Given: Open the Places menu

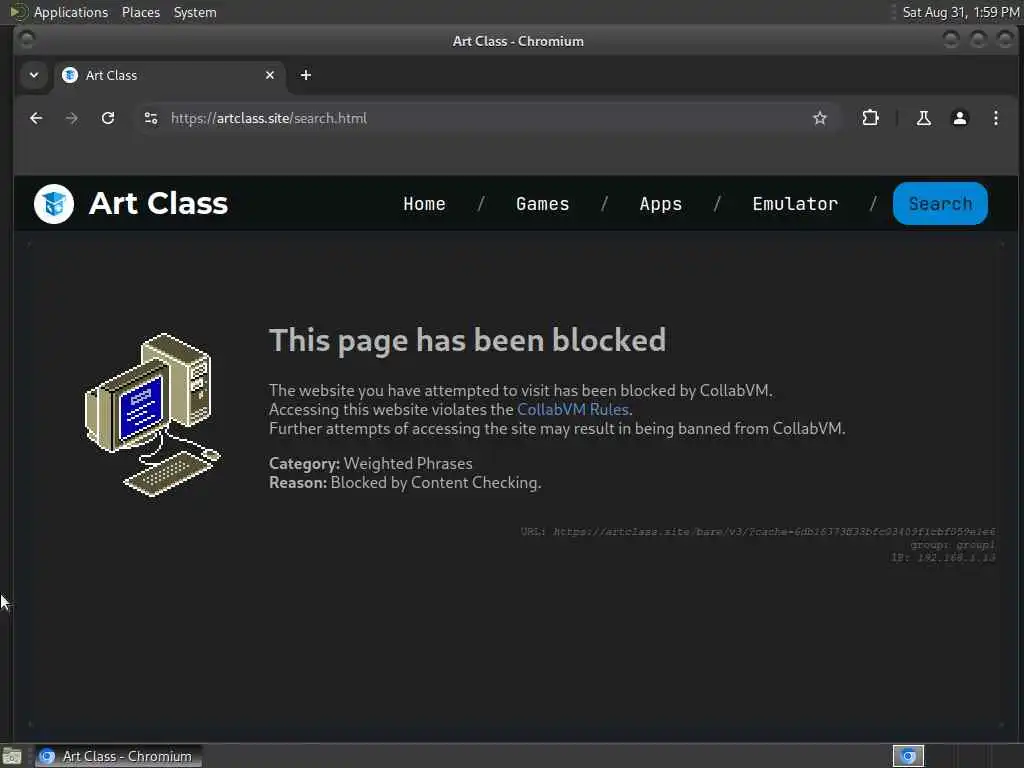Looking at the screenshot, I should pos(141,12).
